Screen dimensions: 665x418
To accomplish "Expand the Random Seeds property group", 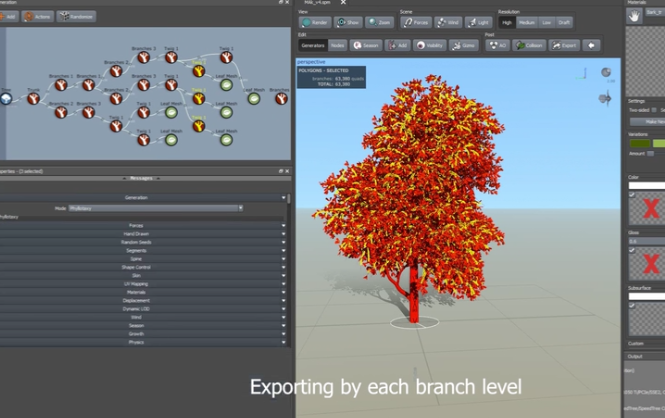I will click(x=142, y=242).
